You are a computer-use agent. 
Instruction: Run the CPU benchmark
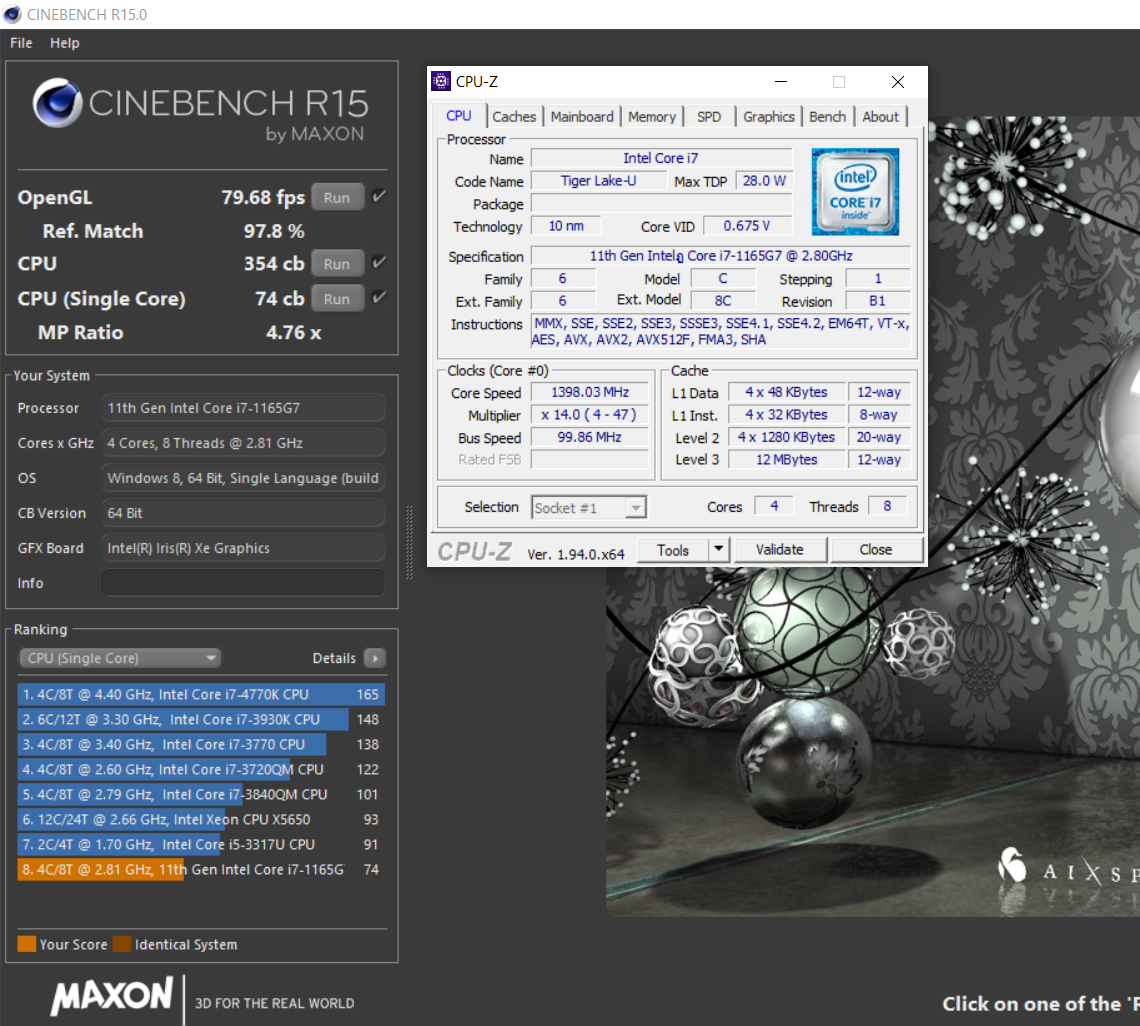[337, 263]
